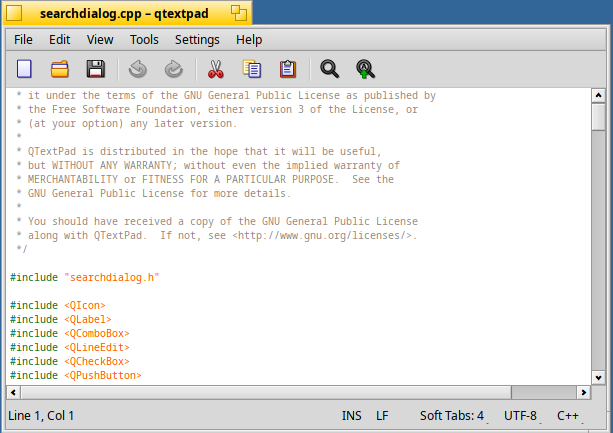
Task: Click the Find Next magnifier with green arrow
Action: (365, 69)
